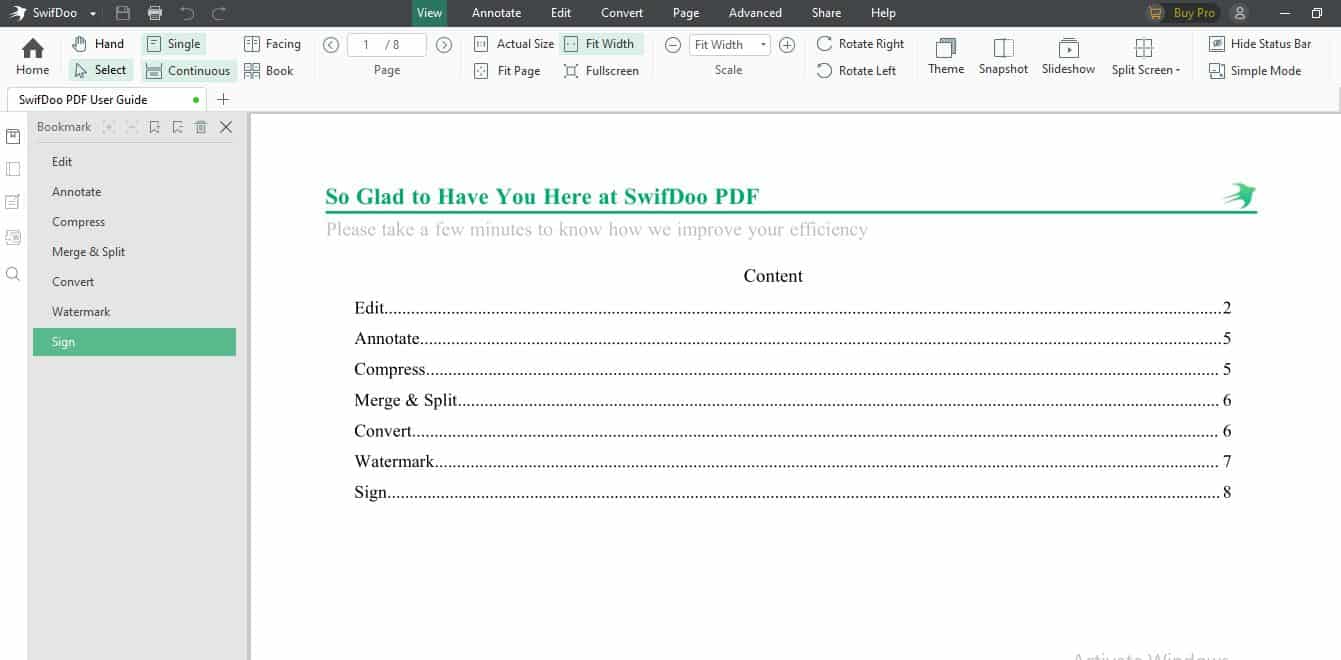1341x660 pixels.
Task: Open the Edit ribbon tab
Action: click(561, 13)
